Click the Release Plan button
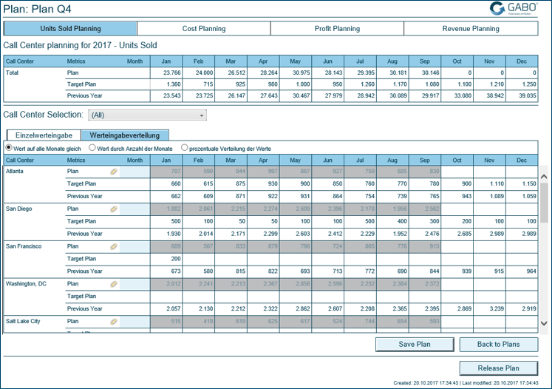The height and width of the screenshot is (389, 552). coord(498,368)
